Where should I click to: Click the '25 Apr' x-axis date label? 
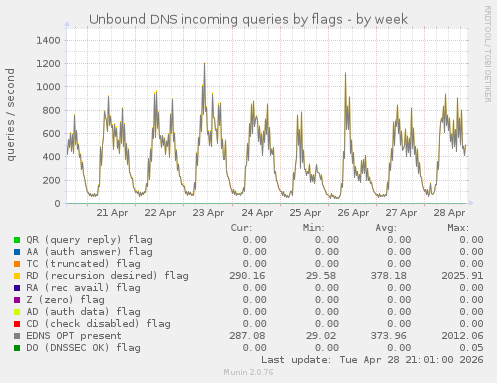click(x=305, y=213)
